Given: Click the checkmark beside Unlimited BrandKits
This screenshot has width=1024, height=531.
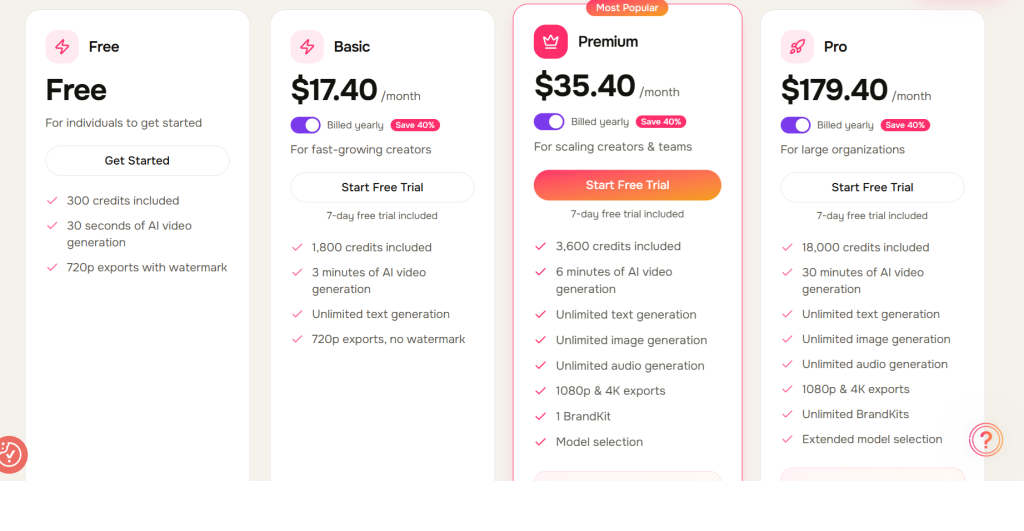Looking at the screenshot, I should coord(787,414).
